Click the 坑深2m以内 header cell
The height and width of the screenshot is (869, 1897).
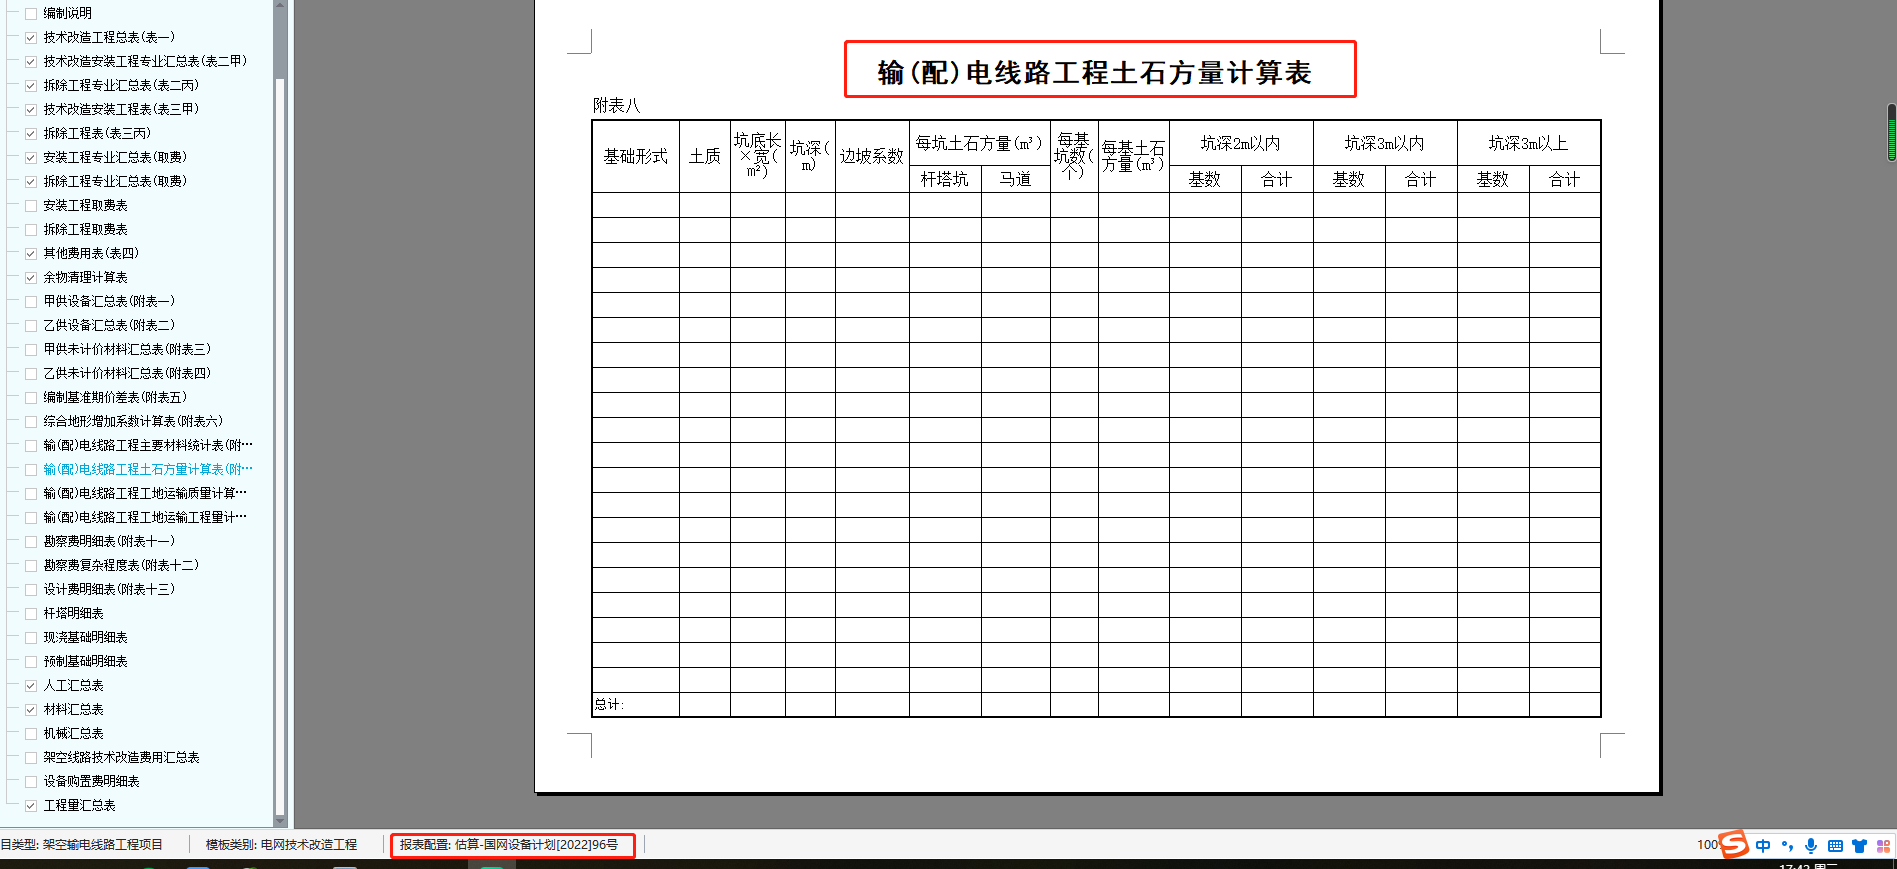[1240, 143]
